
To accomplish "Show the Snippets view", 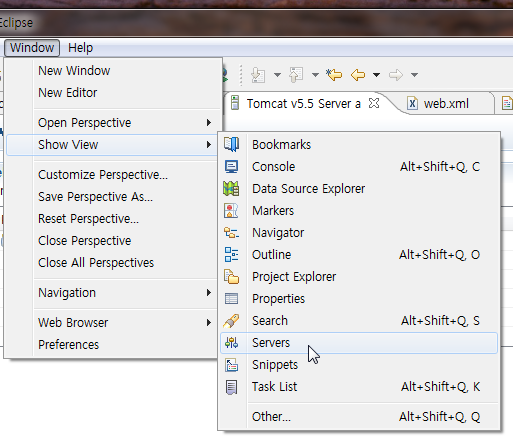I will pyautogui.click(x=359, y=365).
